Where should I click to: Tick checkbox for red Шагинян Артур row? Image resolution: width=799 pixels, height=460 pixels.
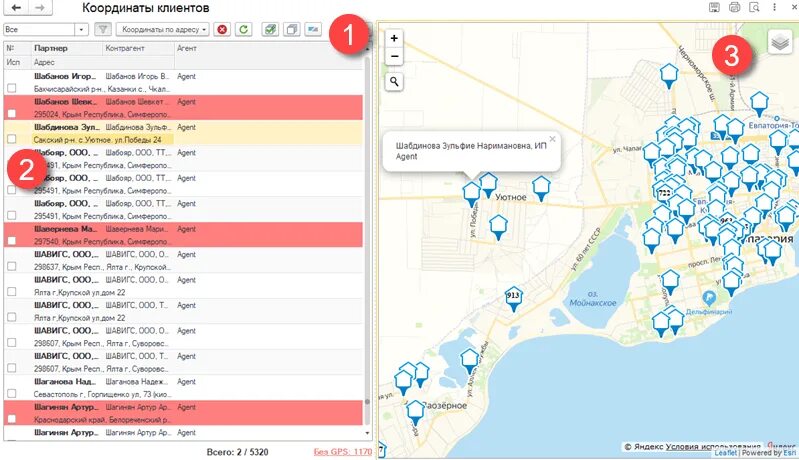click(x=12, y=419)
